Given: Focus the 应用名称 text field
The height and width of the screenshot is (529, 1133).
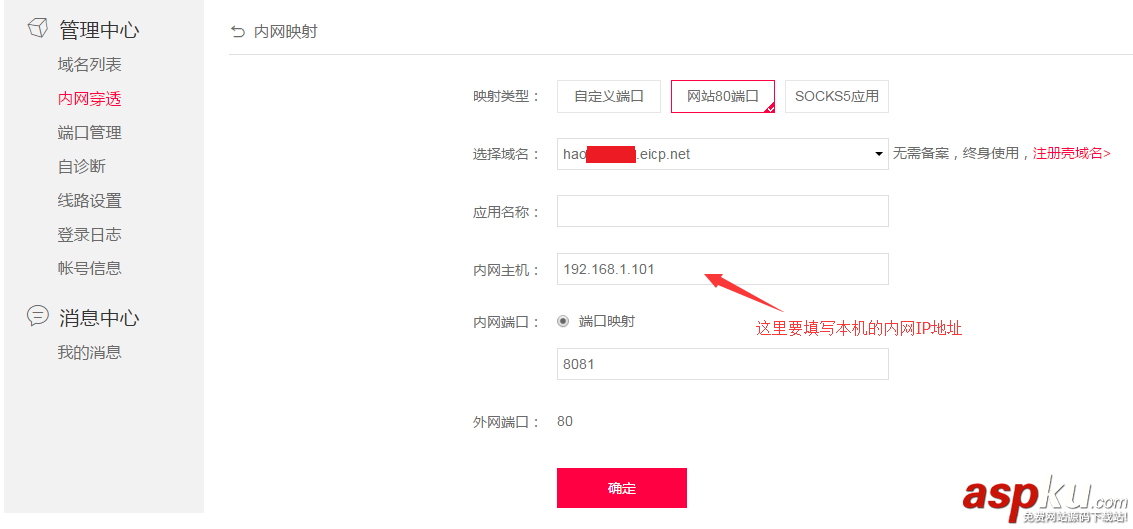Looking at the screenshot, I should pyautogui.click(x=722, y=211).
